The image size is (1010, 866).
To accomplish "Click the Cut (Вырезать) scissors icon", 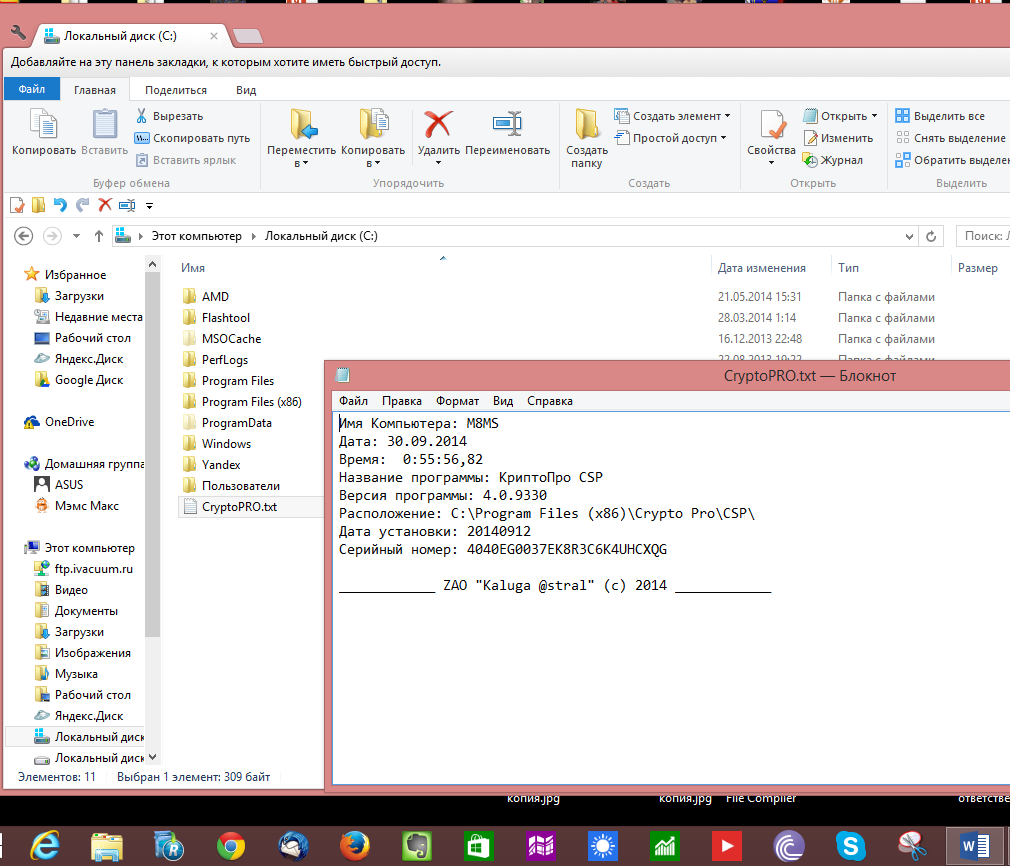I will [x=142, y=116].
